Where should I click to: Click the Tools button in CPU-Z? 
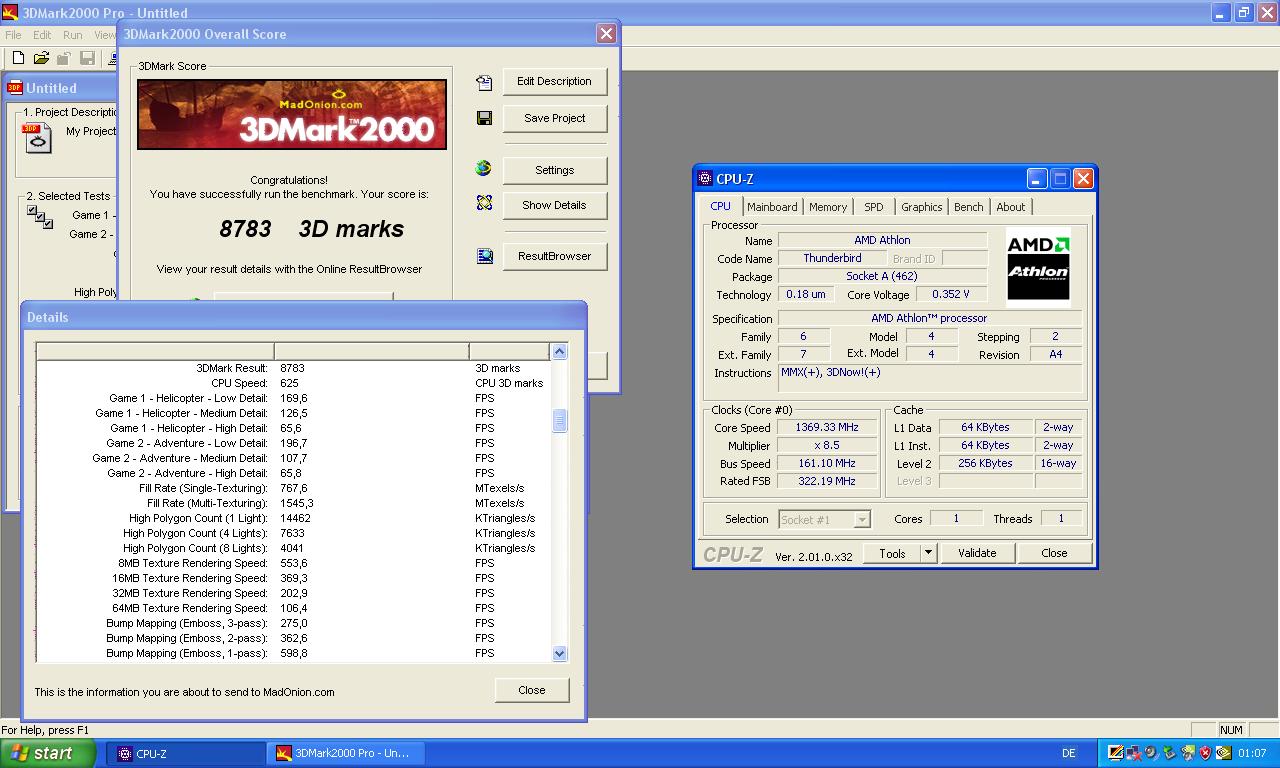(x=892, y=553)
